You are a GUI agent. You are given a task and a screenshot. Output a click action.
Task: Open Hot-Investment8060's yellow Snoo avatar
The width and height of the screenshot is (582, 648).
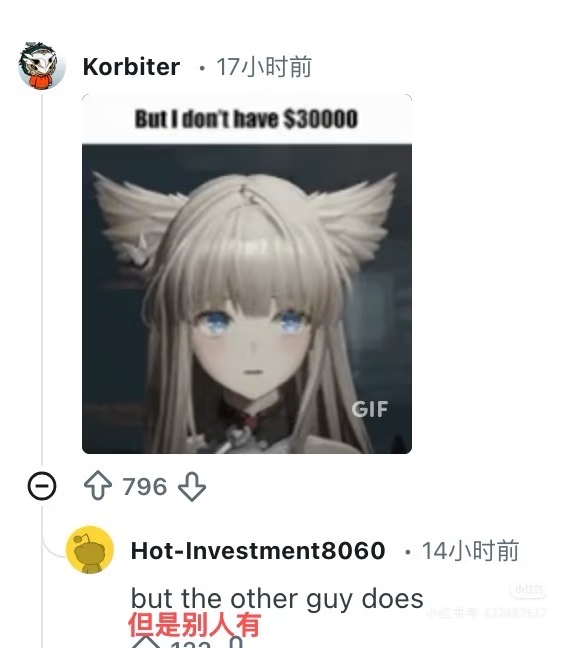pyautogui.click(x=90, y=550)
